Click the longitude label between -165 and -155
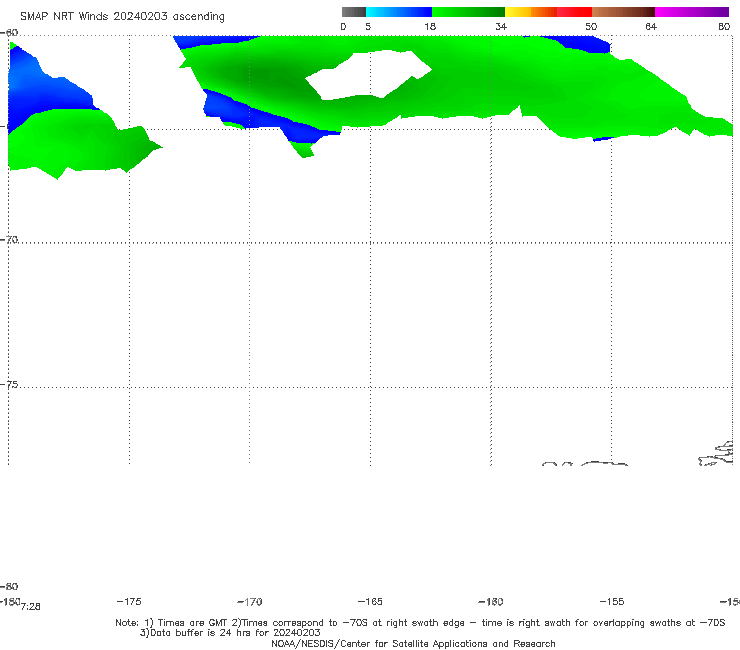The height and width of the screenshot is (650, 740). (491, 602)
